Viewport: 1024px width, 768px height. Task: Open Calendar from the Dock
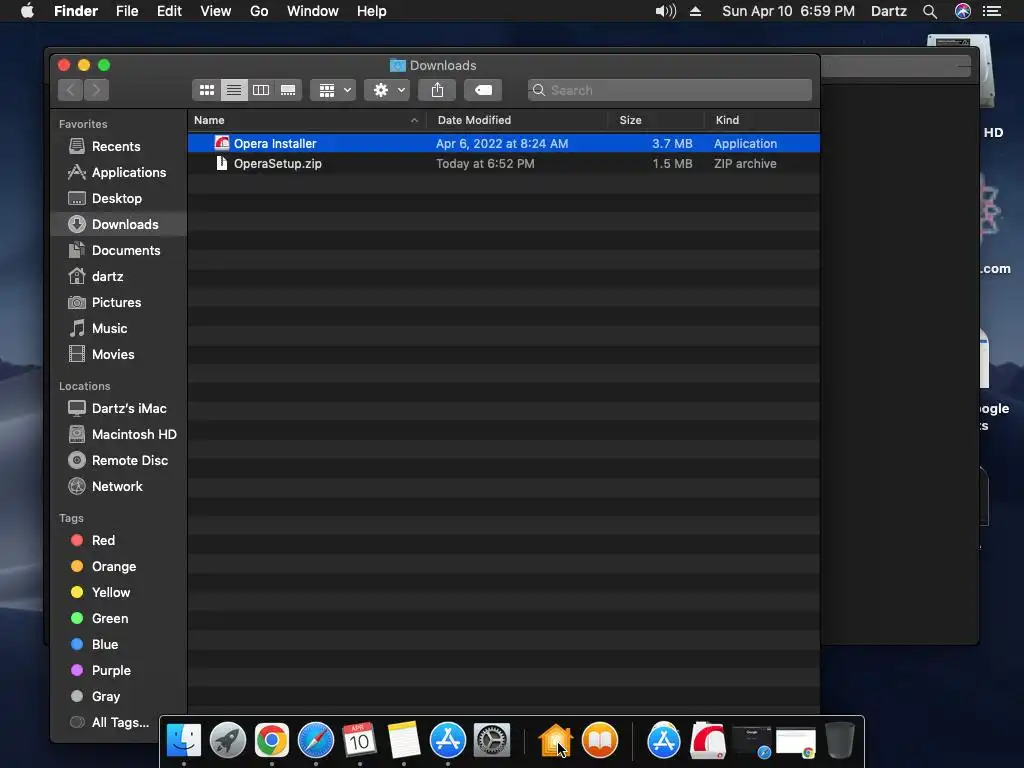(x=360, y=740)
